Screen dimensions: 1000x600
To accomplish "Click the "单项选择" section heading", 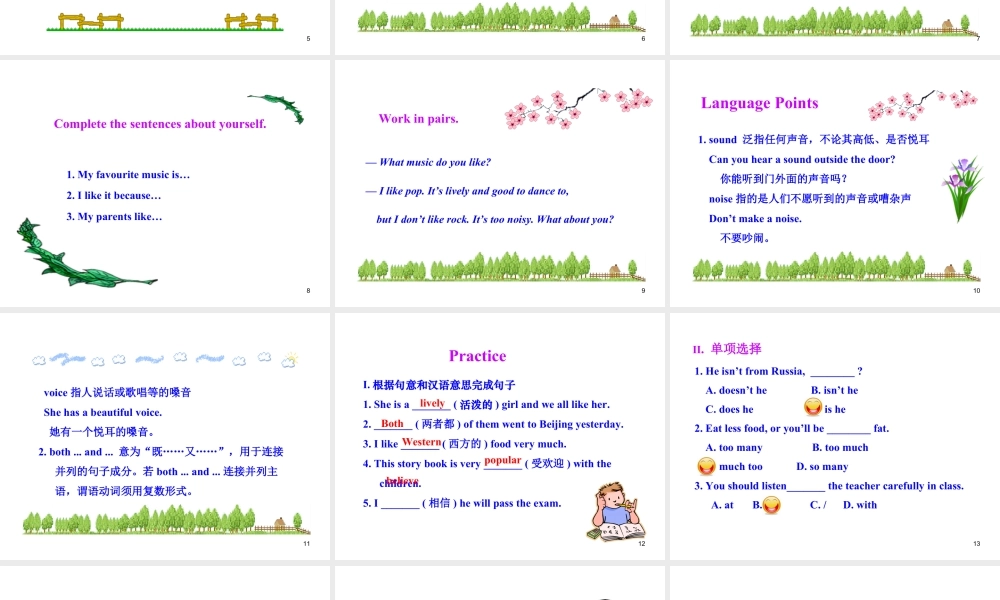I will pos(736,349).
